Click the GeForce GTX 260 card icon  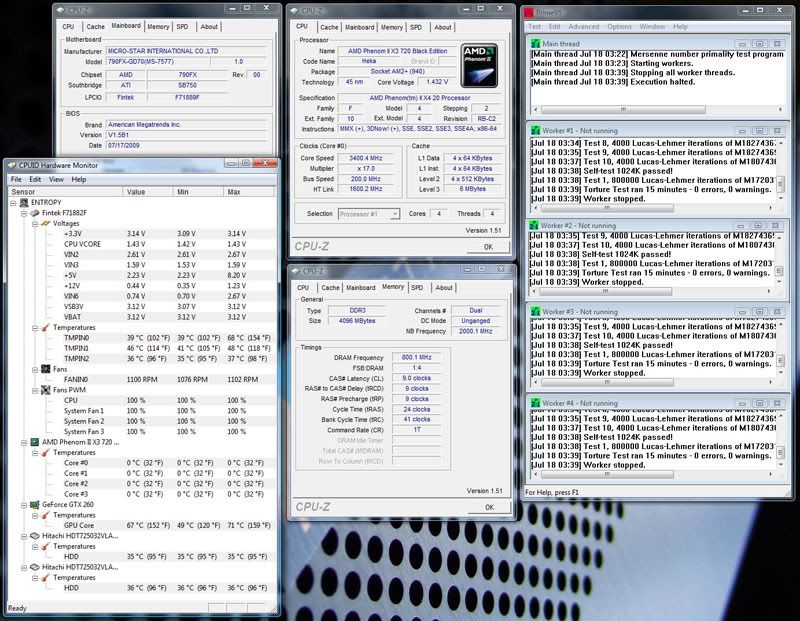tap(35, 505)
